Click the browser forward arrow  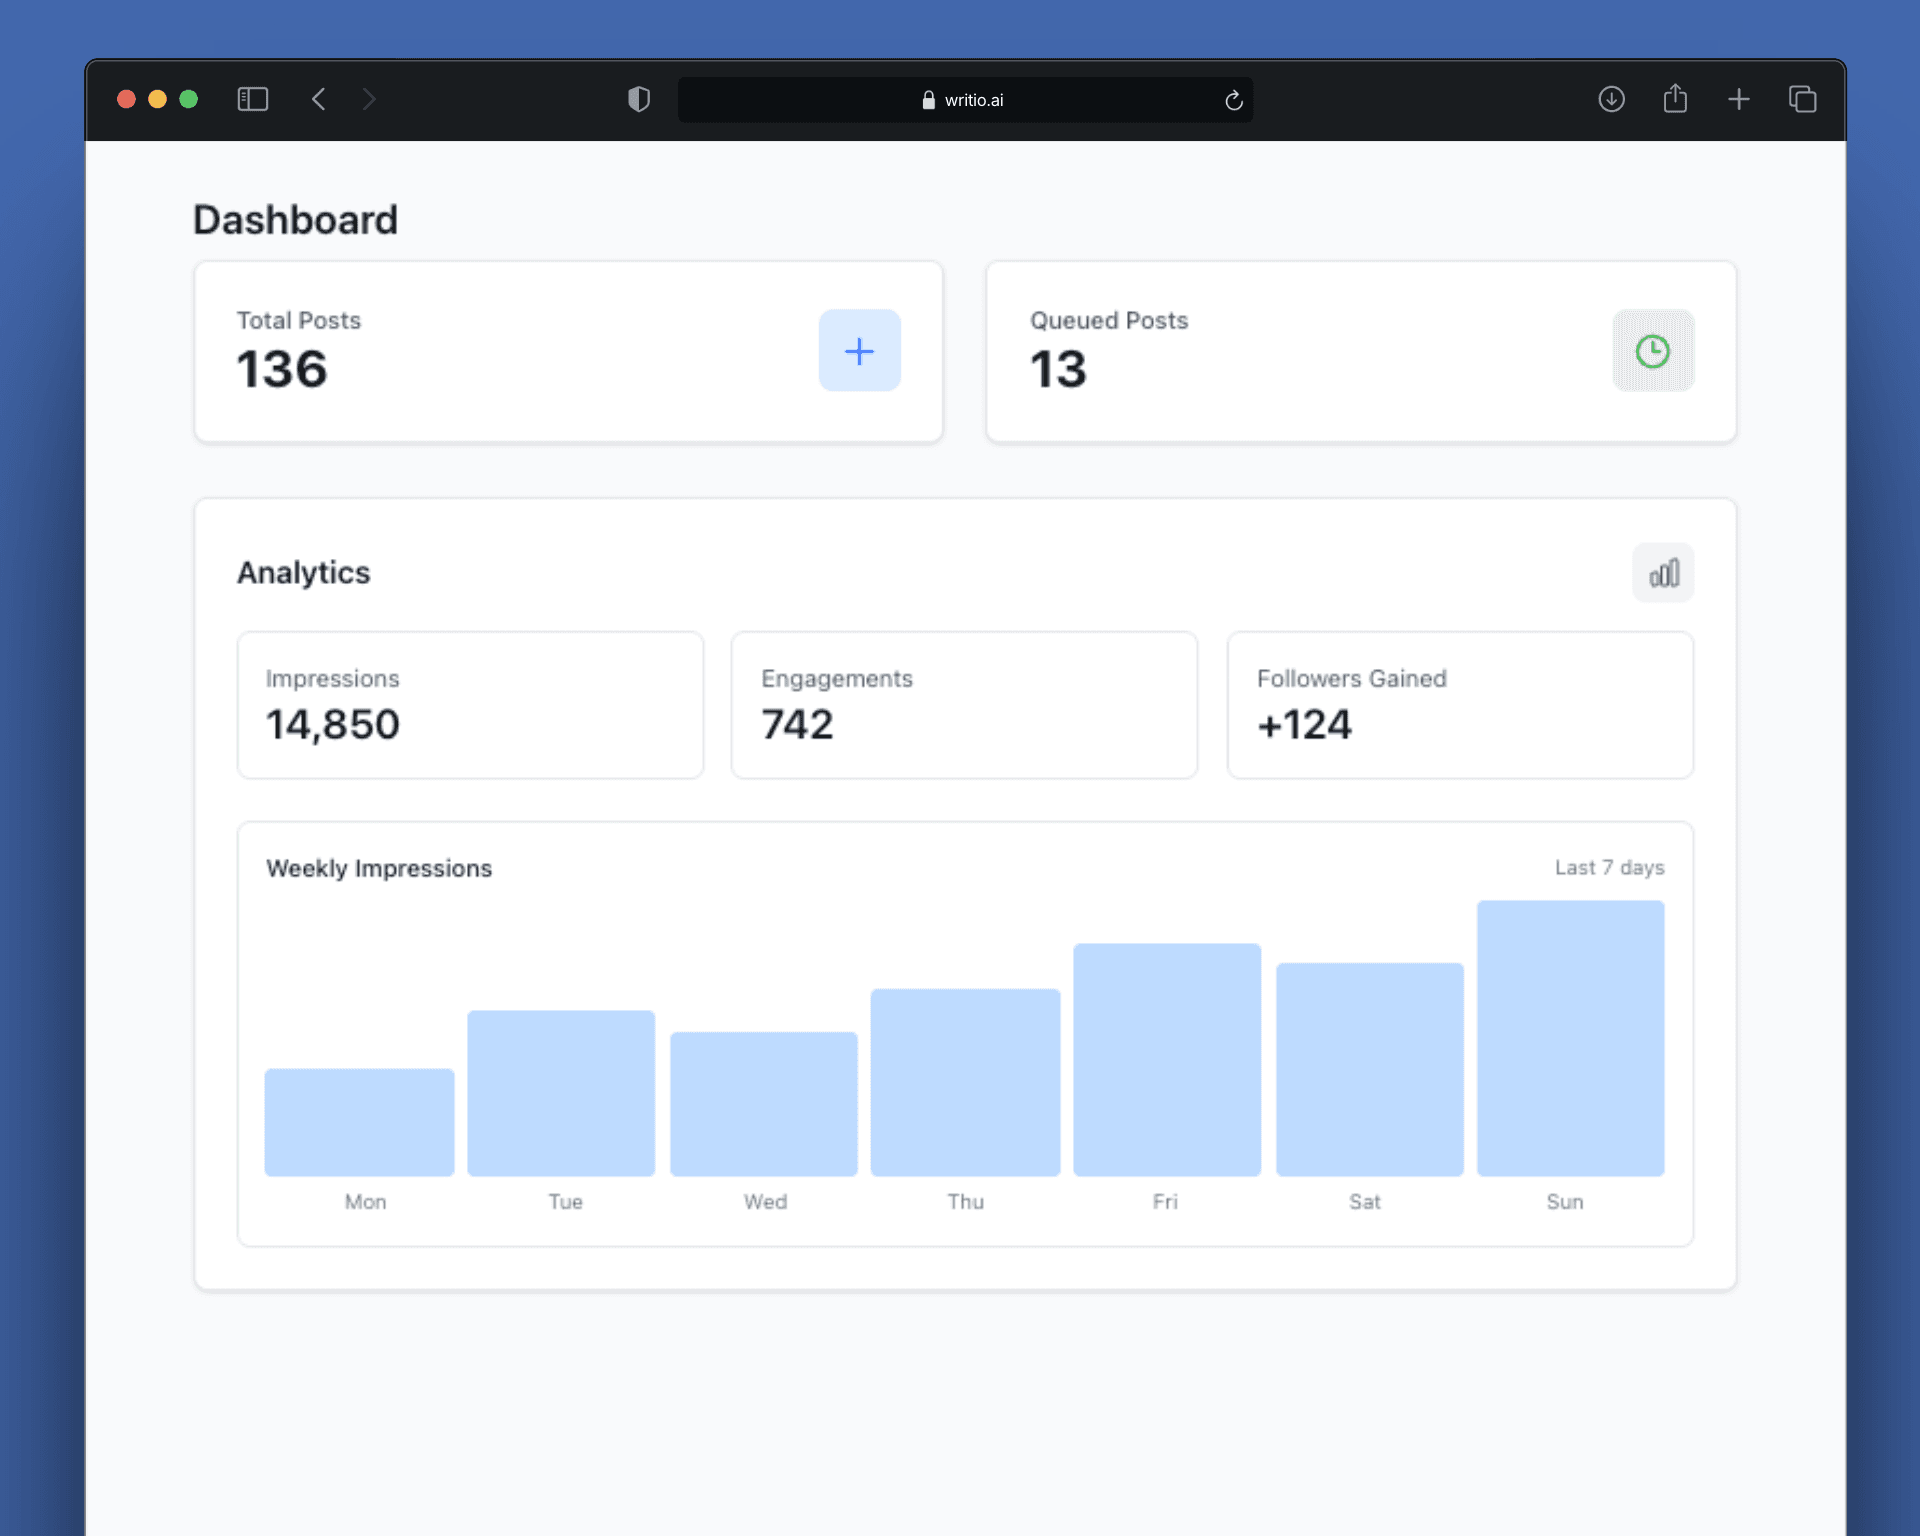pos(369,99)
